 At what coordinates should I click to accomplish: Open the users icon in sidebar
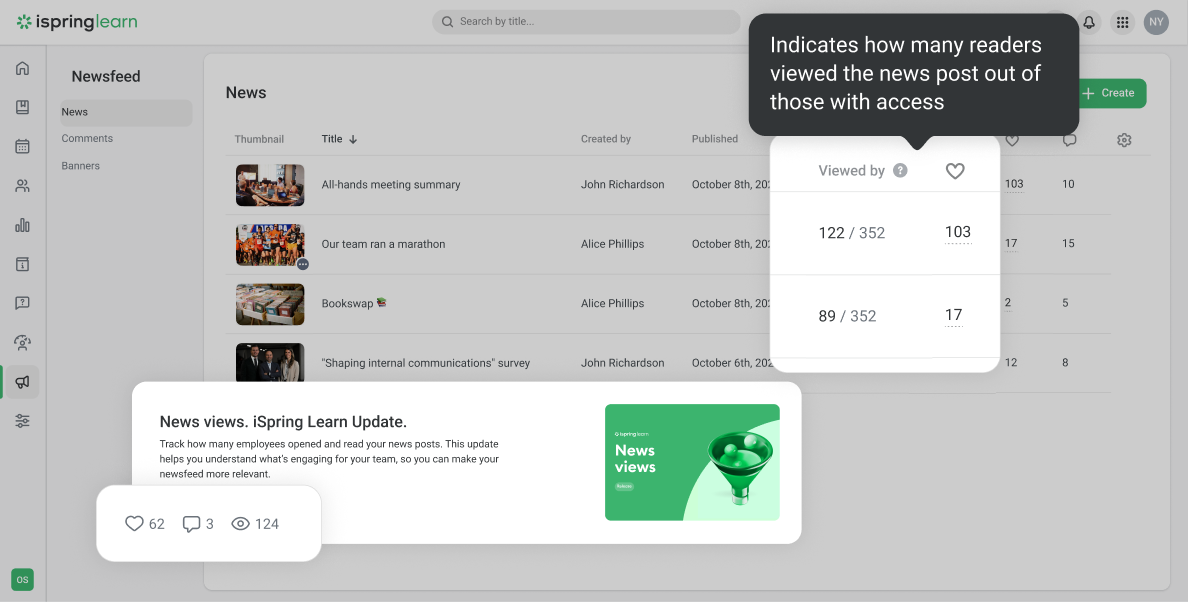(x=22, y=186)
